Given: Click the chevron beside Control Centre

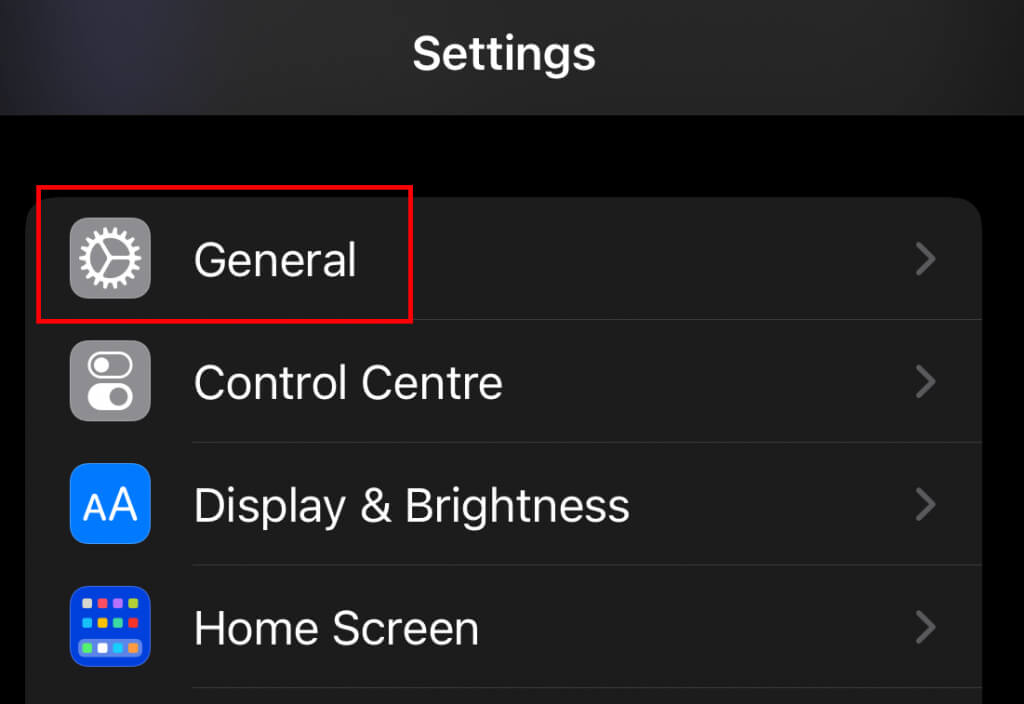Looking at the screenshot, I should 926,382.
